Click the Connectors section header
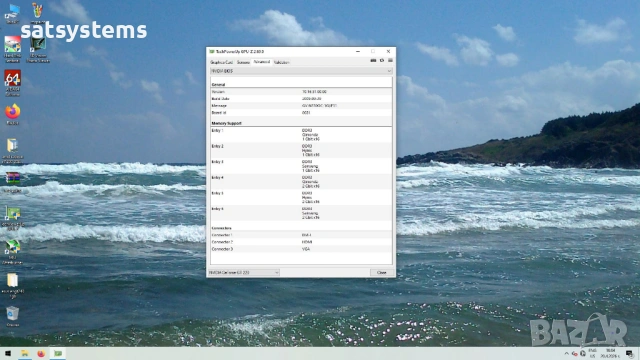 [x=221, y=228]
